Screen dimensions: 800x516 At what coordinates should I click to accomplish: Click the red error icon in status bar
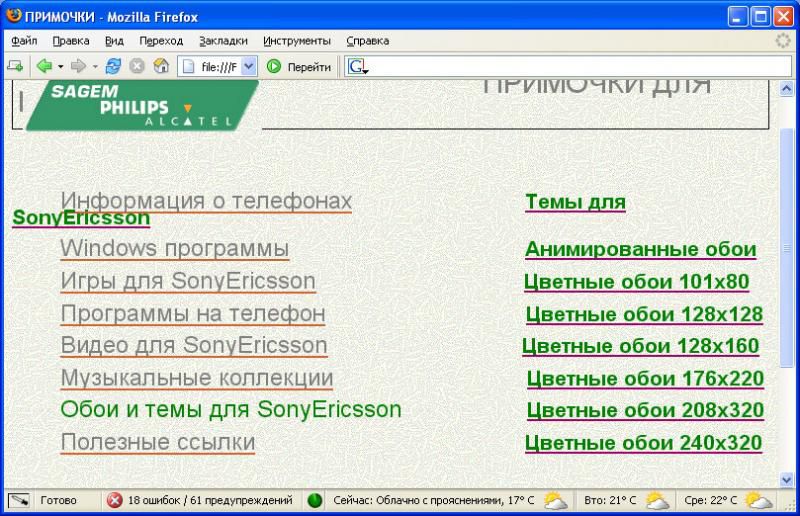coord(115,500)
